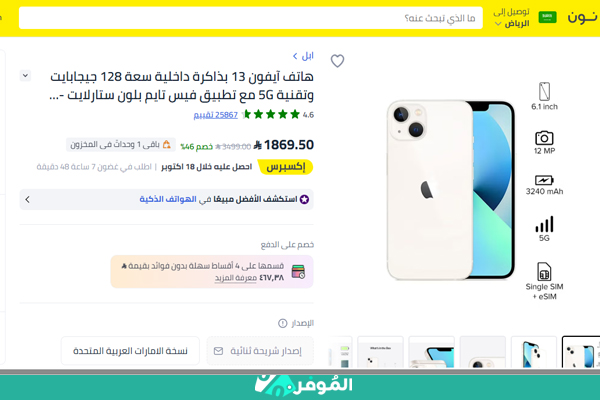Click the 3240 mAh battery icon
The width and height of the screenshot is (600, 400).
coord(544,180)
